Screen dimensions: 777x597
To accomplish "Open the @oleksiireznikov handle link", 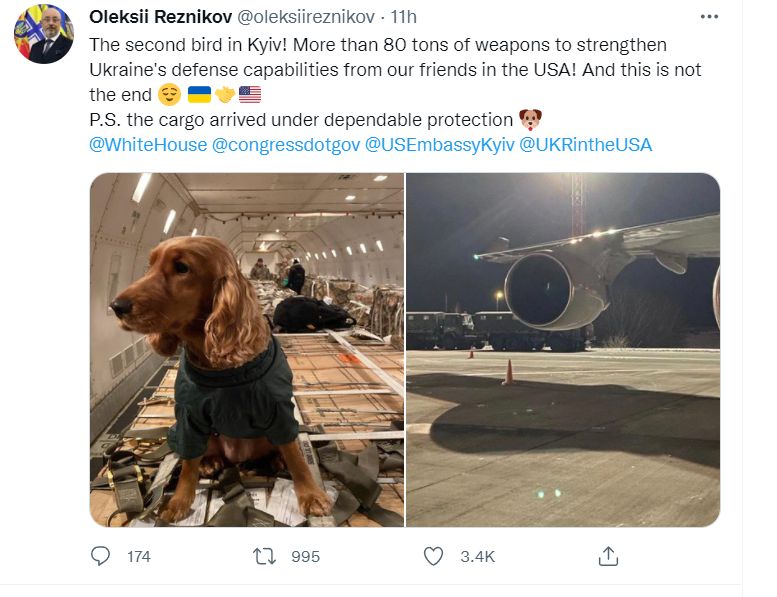I will coord(306,17).
